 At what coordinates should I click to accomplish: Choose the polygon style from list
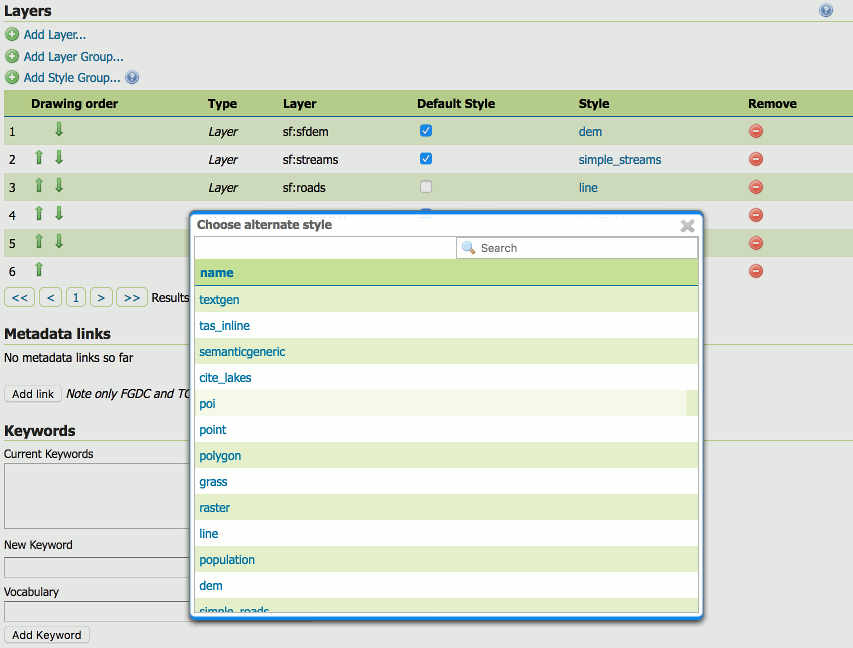tap(220, 456)
